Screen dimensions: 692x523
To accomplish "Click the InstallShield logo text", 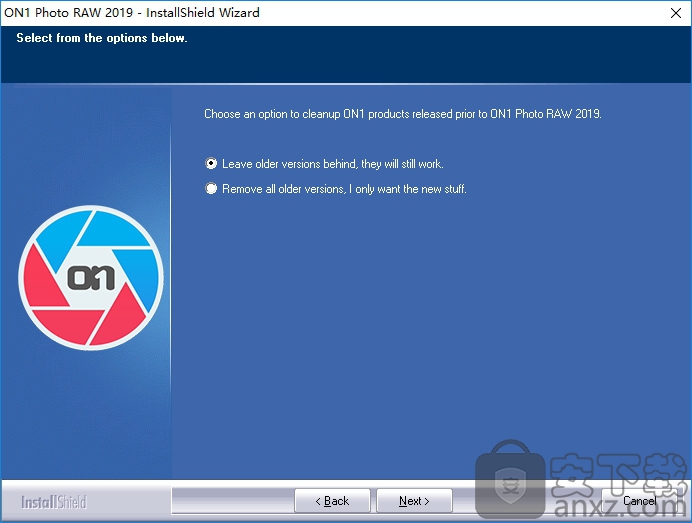I will click(54, 502).
